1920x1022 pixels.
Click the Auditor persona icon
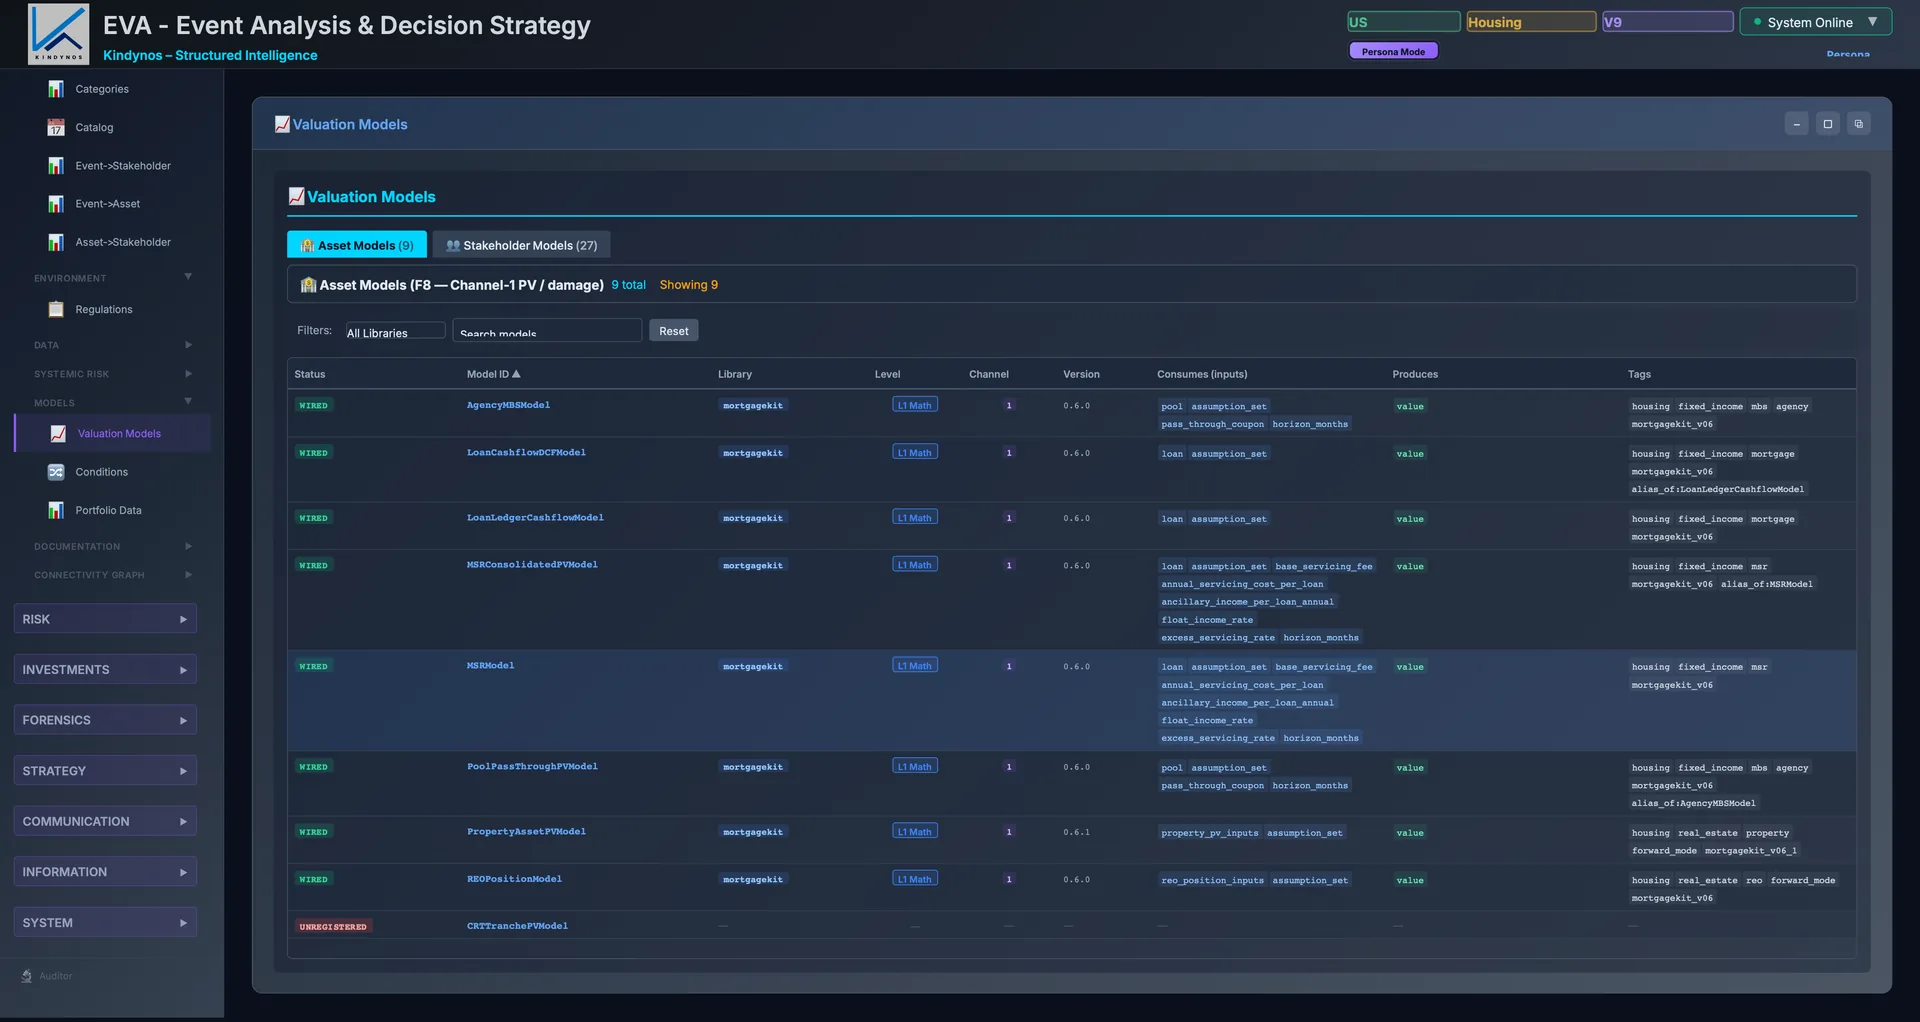[27, 976]
